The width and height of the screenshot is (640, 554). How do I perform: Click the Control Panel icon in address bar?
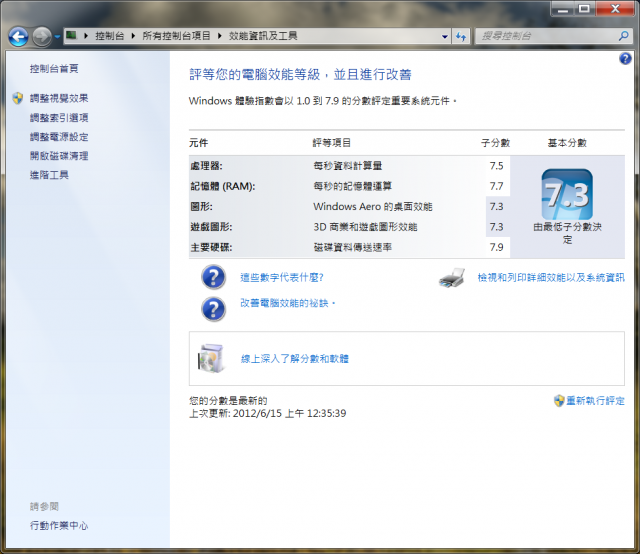[71, 36]
